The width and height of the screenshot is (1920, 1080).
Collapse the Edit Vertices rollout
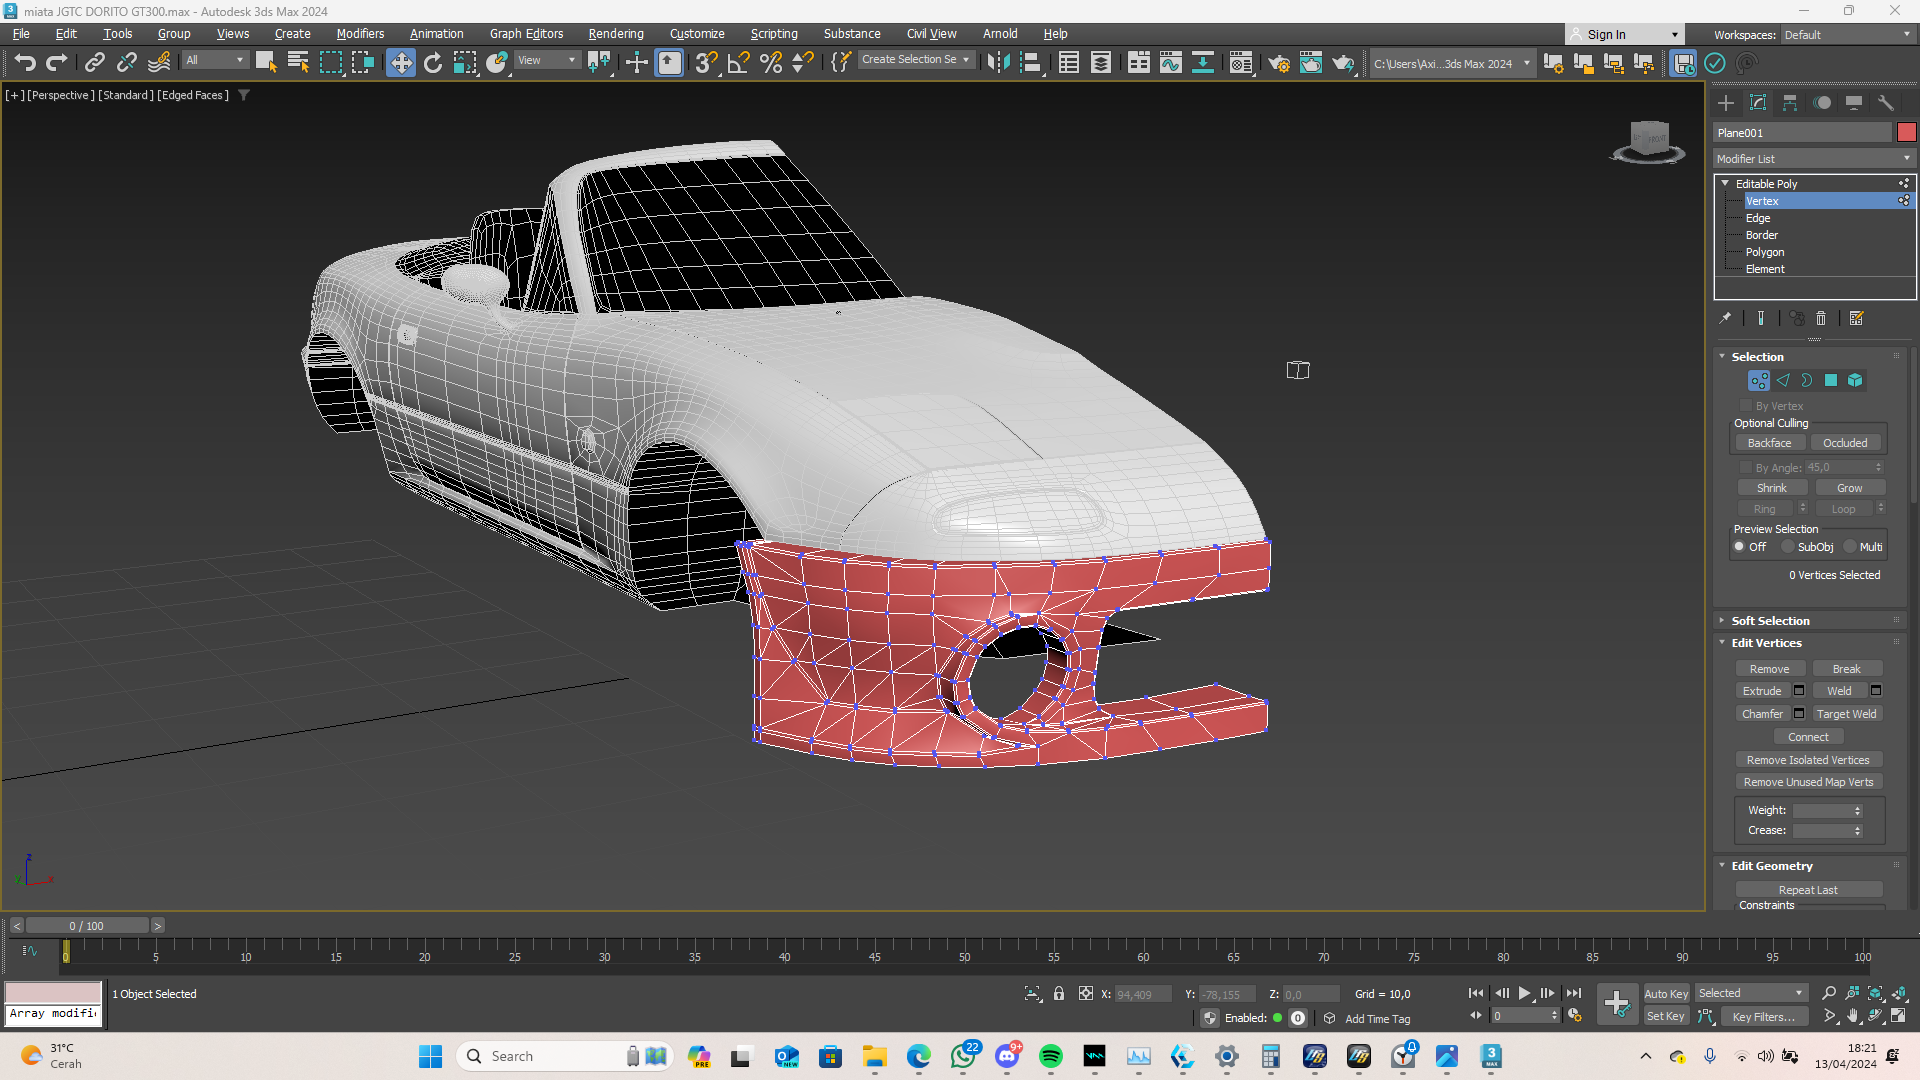pos(1766,643)
